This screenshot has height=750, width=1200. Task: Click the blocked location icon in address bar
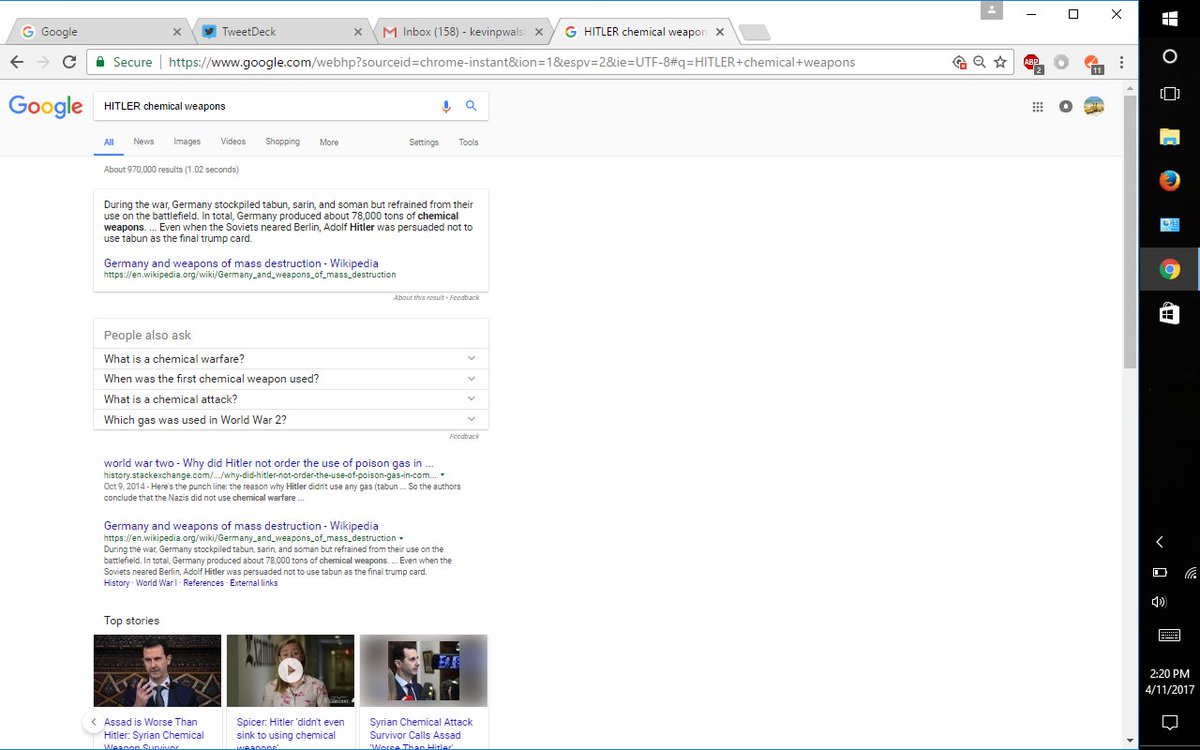(x=960, y=62)
